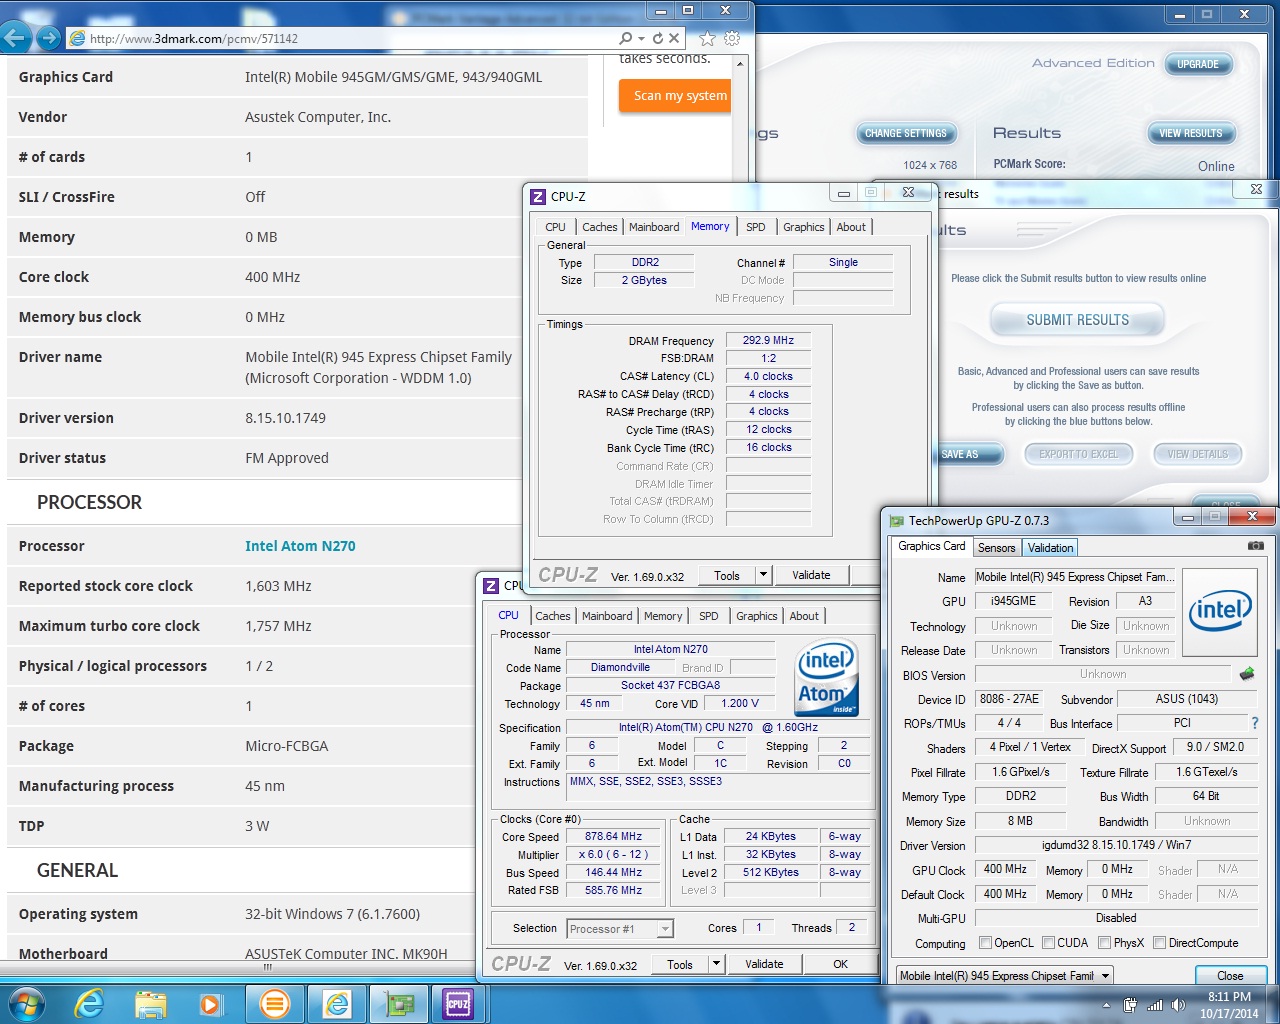Open the Processor #1 selection dropdown
This screenshot has width=1280, height=1024.
665,929
